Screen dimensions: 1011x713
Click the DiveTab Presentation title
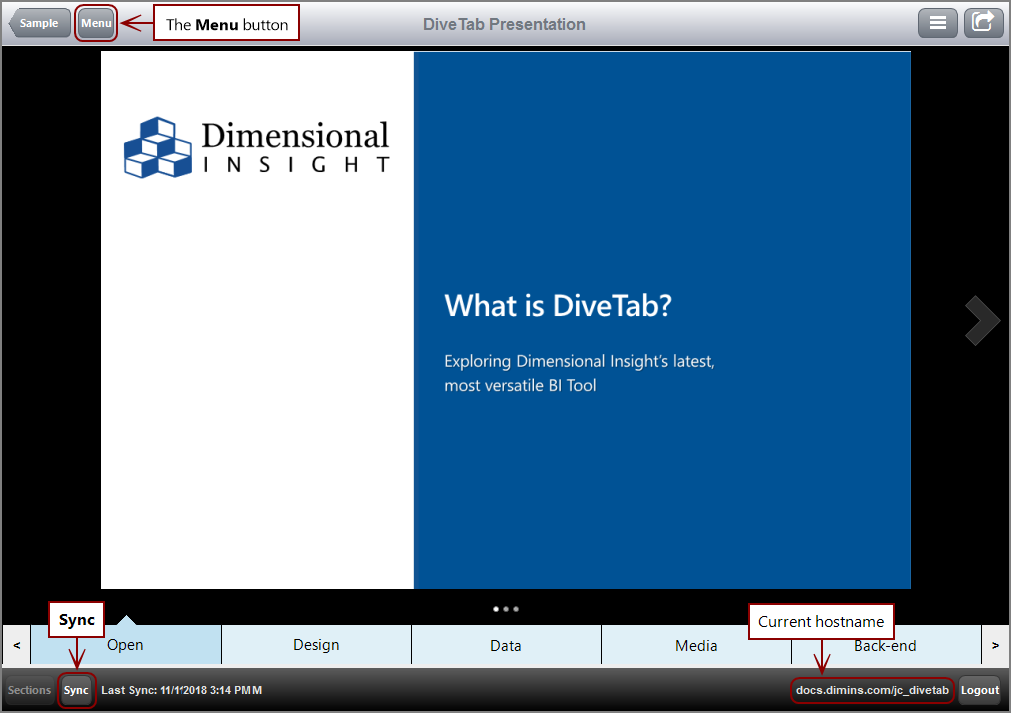(504, 22)
